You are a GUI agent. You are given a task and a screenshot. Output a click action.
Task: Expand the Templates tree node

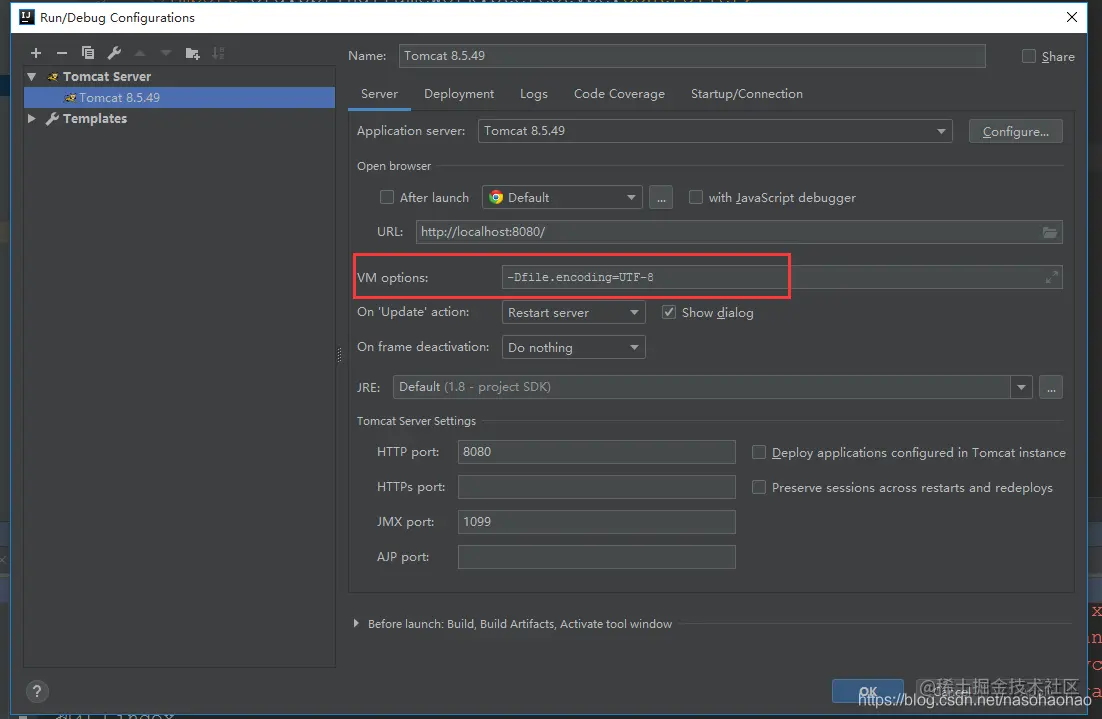coord(32,119)
